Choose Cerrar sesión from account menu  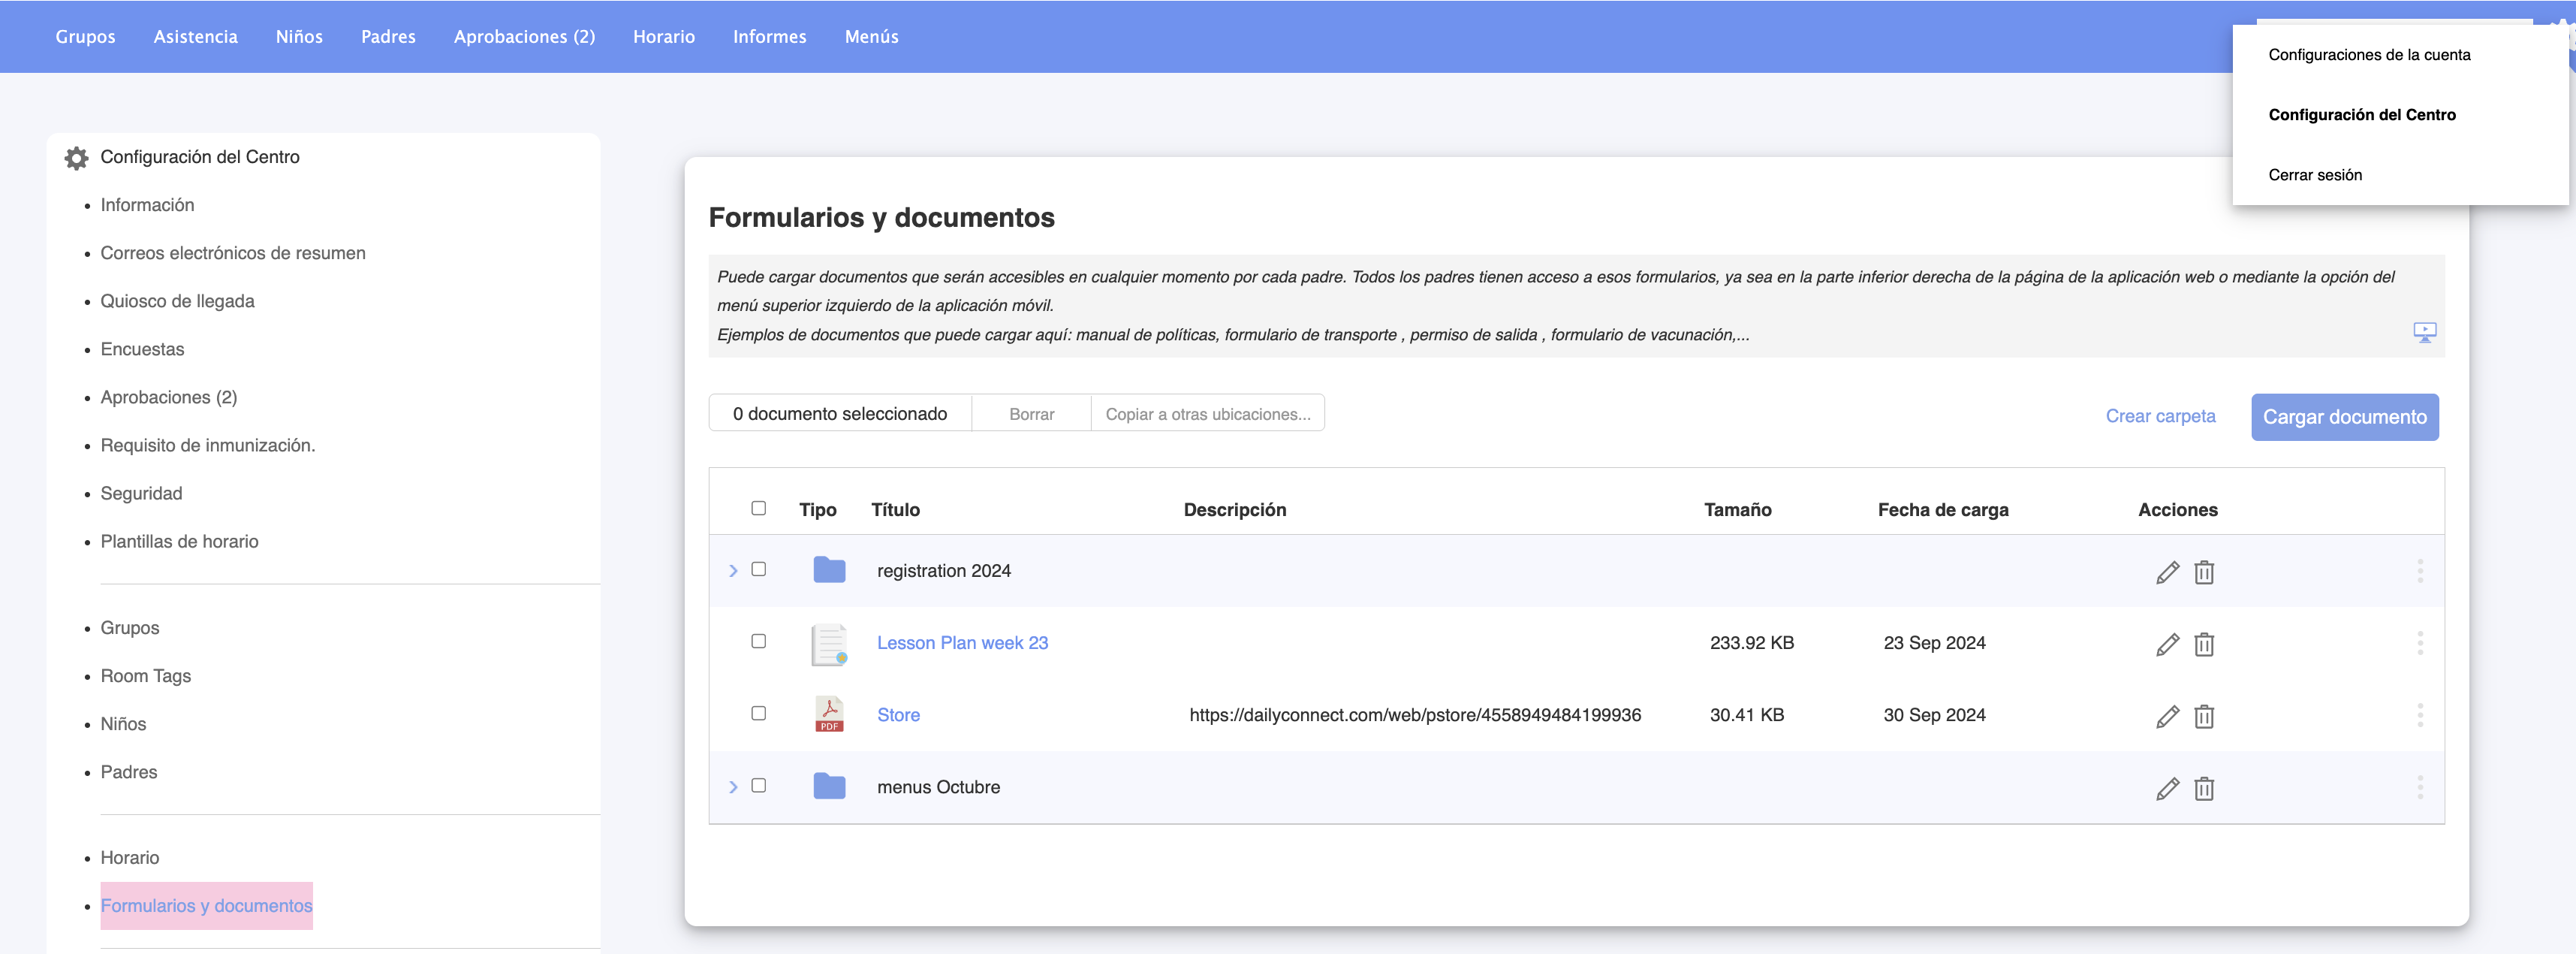2314,175
